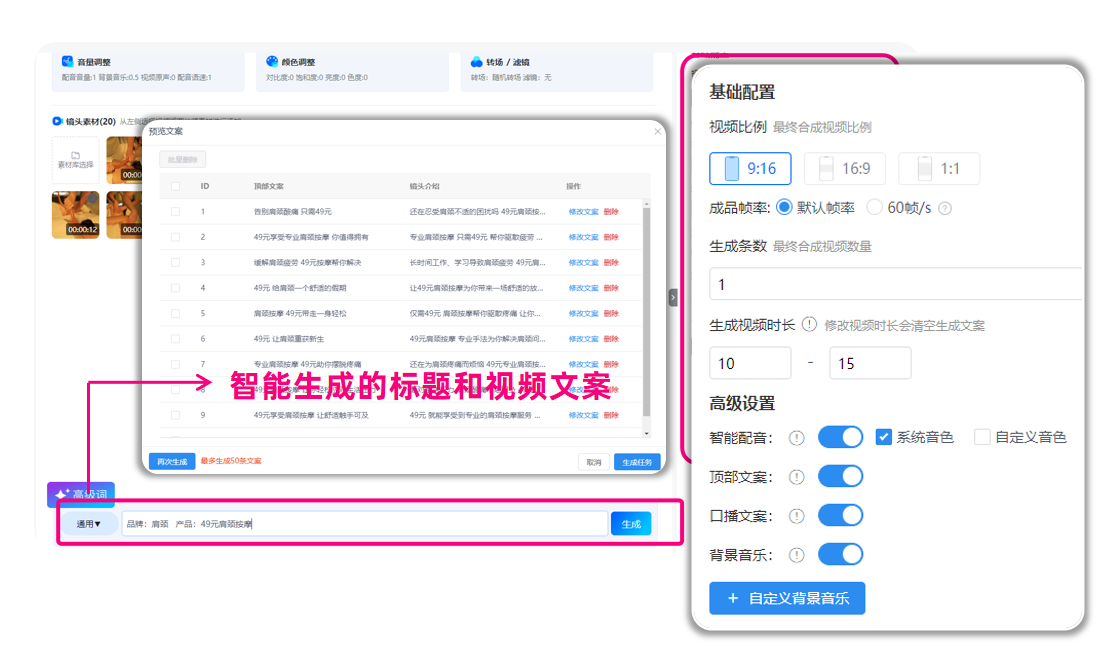
Task: Click the 素材库选择 folder icon
Action: 75,155
